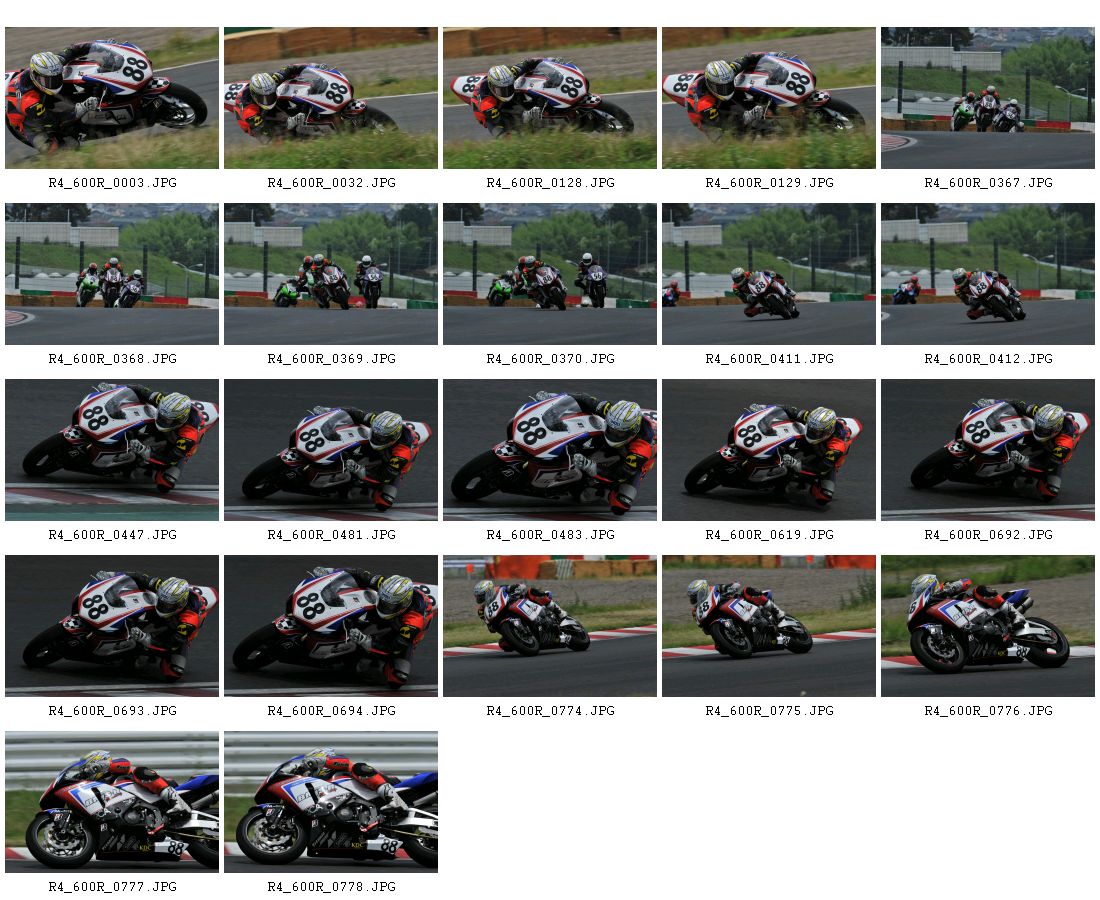Select the R4_600R_0032.JPG photo
Screen dimensions: 1100x900
coord(330,98)
